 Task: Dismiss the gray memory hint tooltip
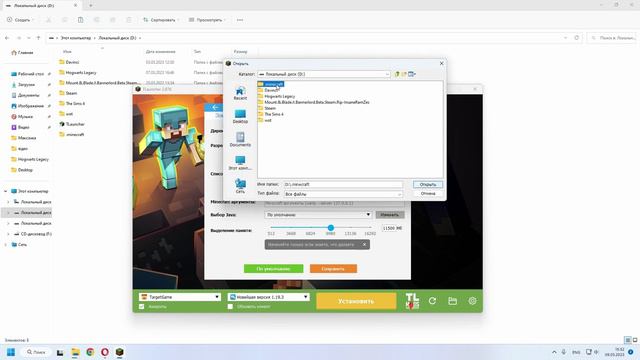pyautogui.click(x=364, y=244)
